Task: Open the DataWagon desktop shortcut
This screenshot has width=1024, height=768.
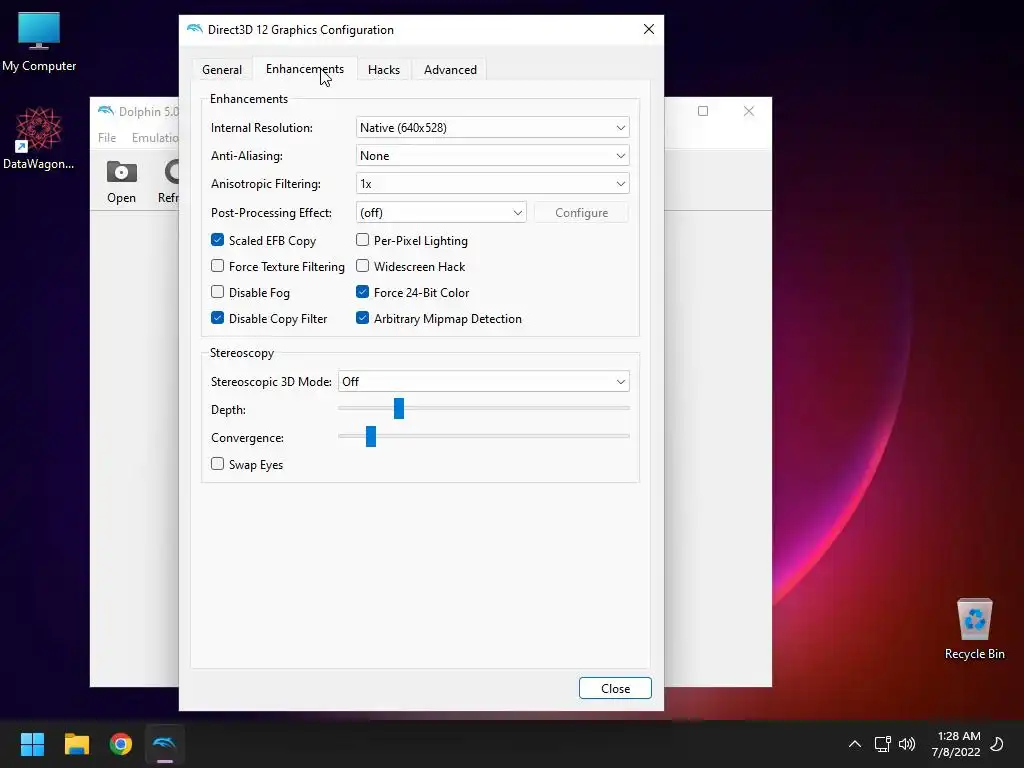Action: [x=39, y=138]
